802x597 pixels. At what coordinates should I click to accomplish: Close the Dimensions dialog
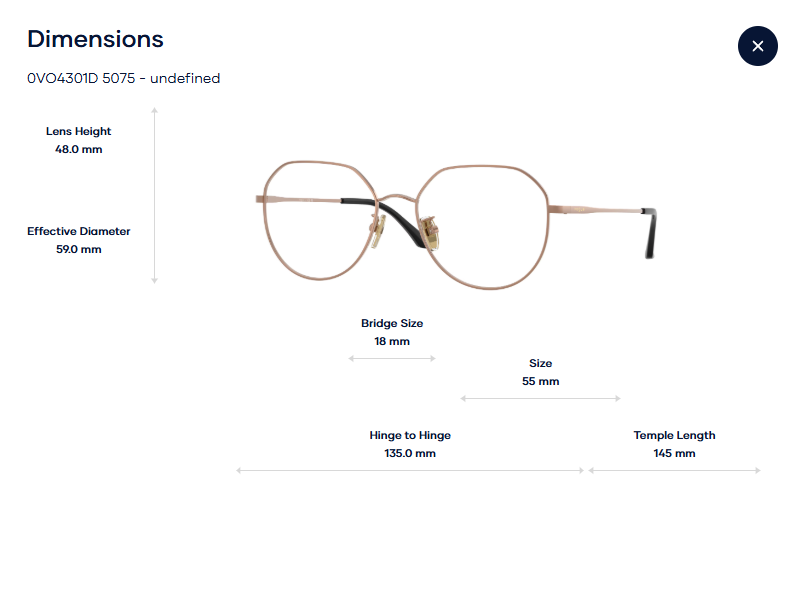click(757, 46)
